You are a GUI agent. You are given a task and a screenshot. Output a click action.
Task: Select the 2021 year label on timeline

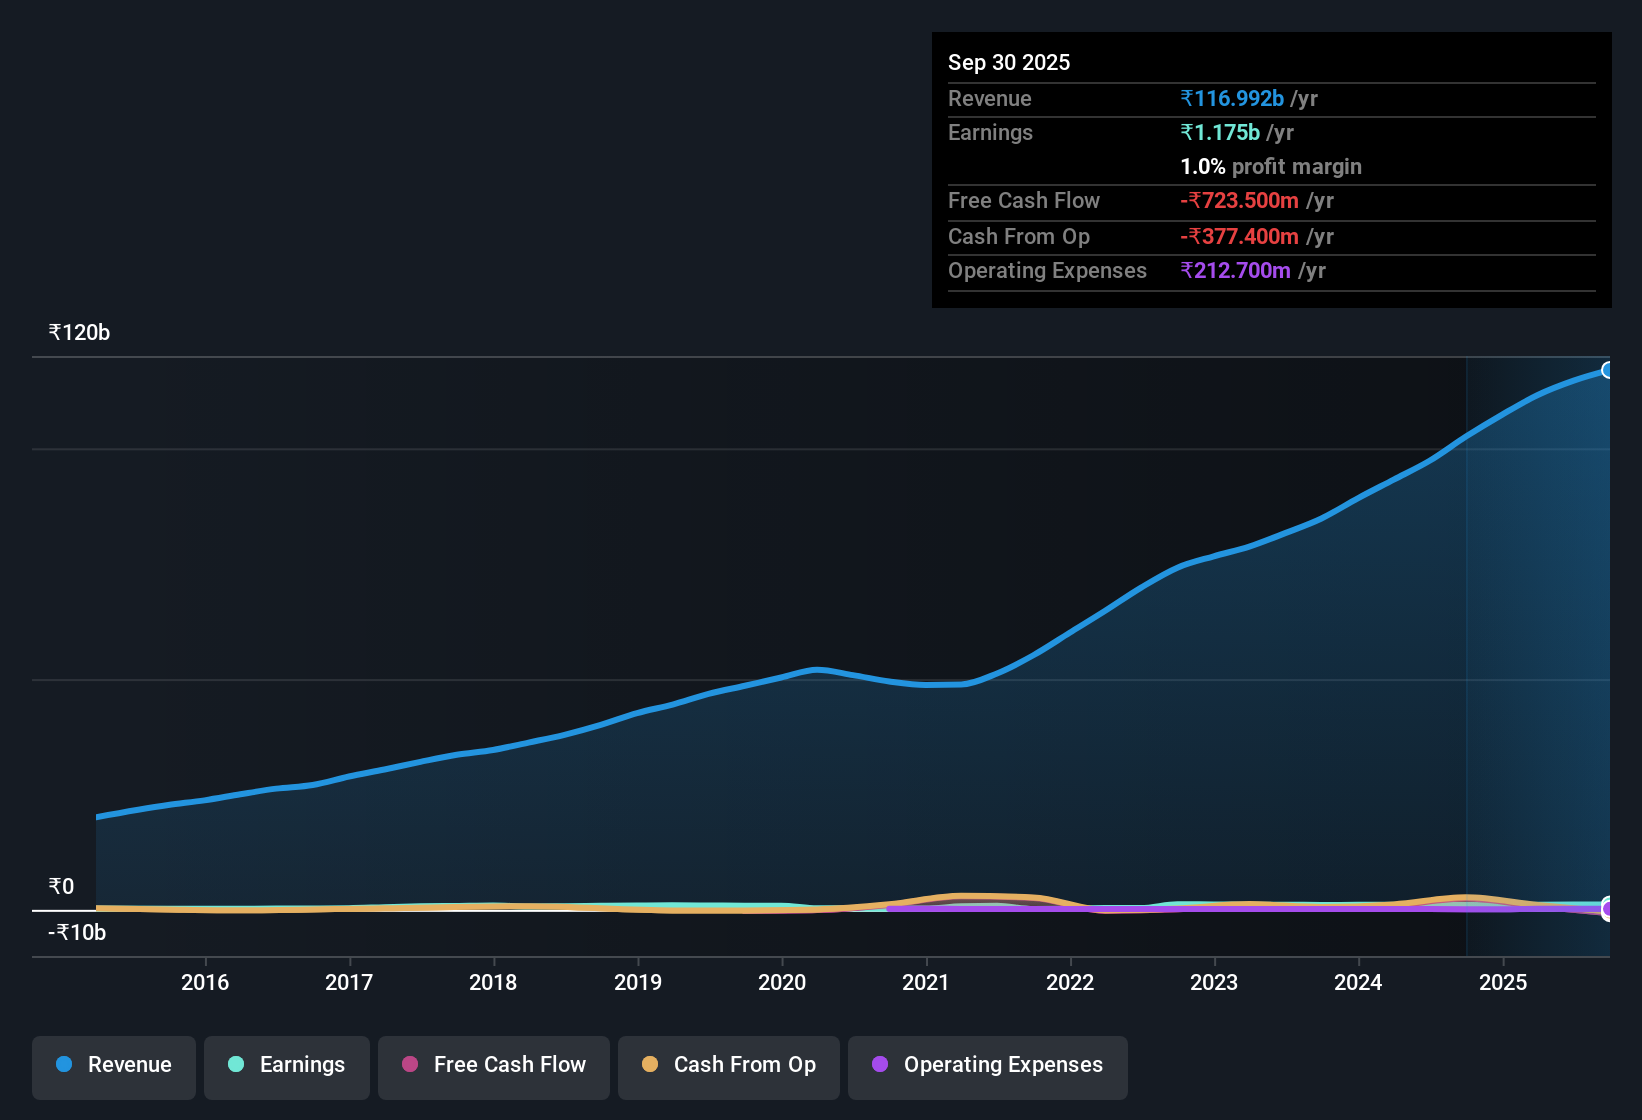(x=925, y=982)
